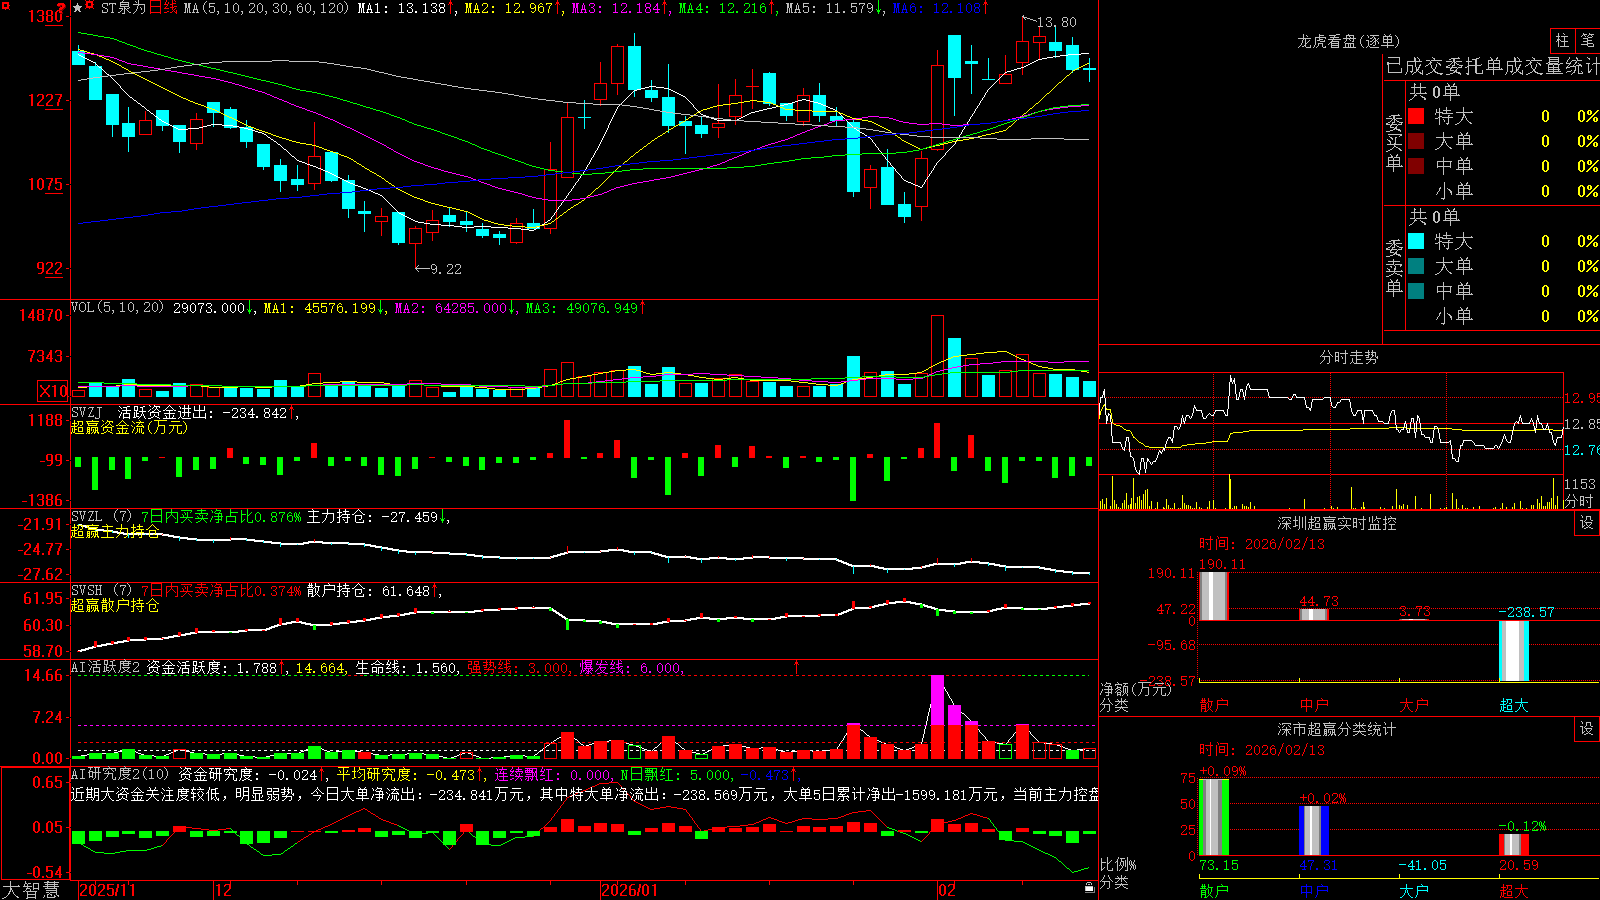Click the dark red 中单 swatch under 委买单
The width and height of the screenshot is (1600, 900).
[1416, 166]
